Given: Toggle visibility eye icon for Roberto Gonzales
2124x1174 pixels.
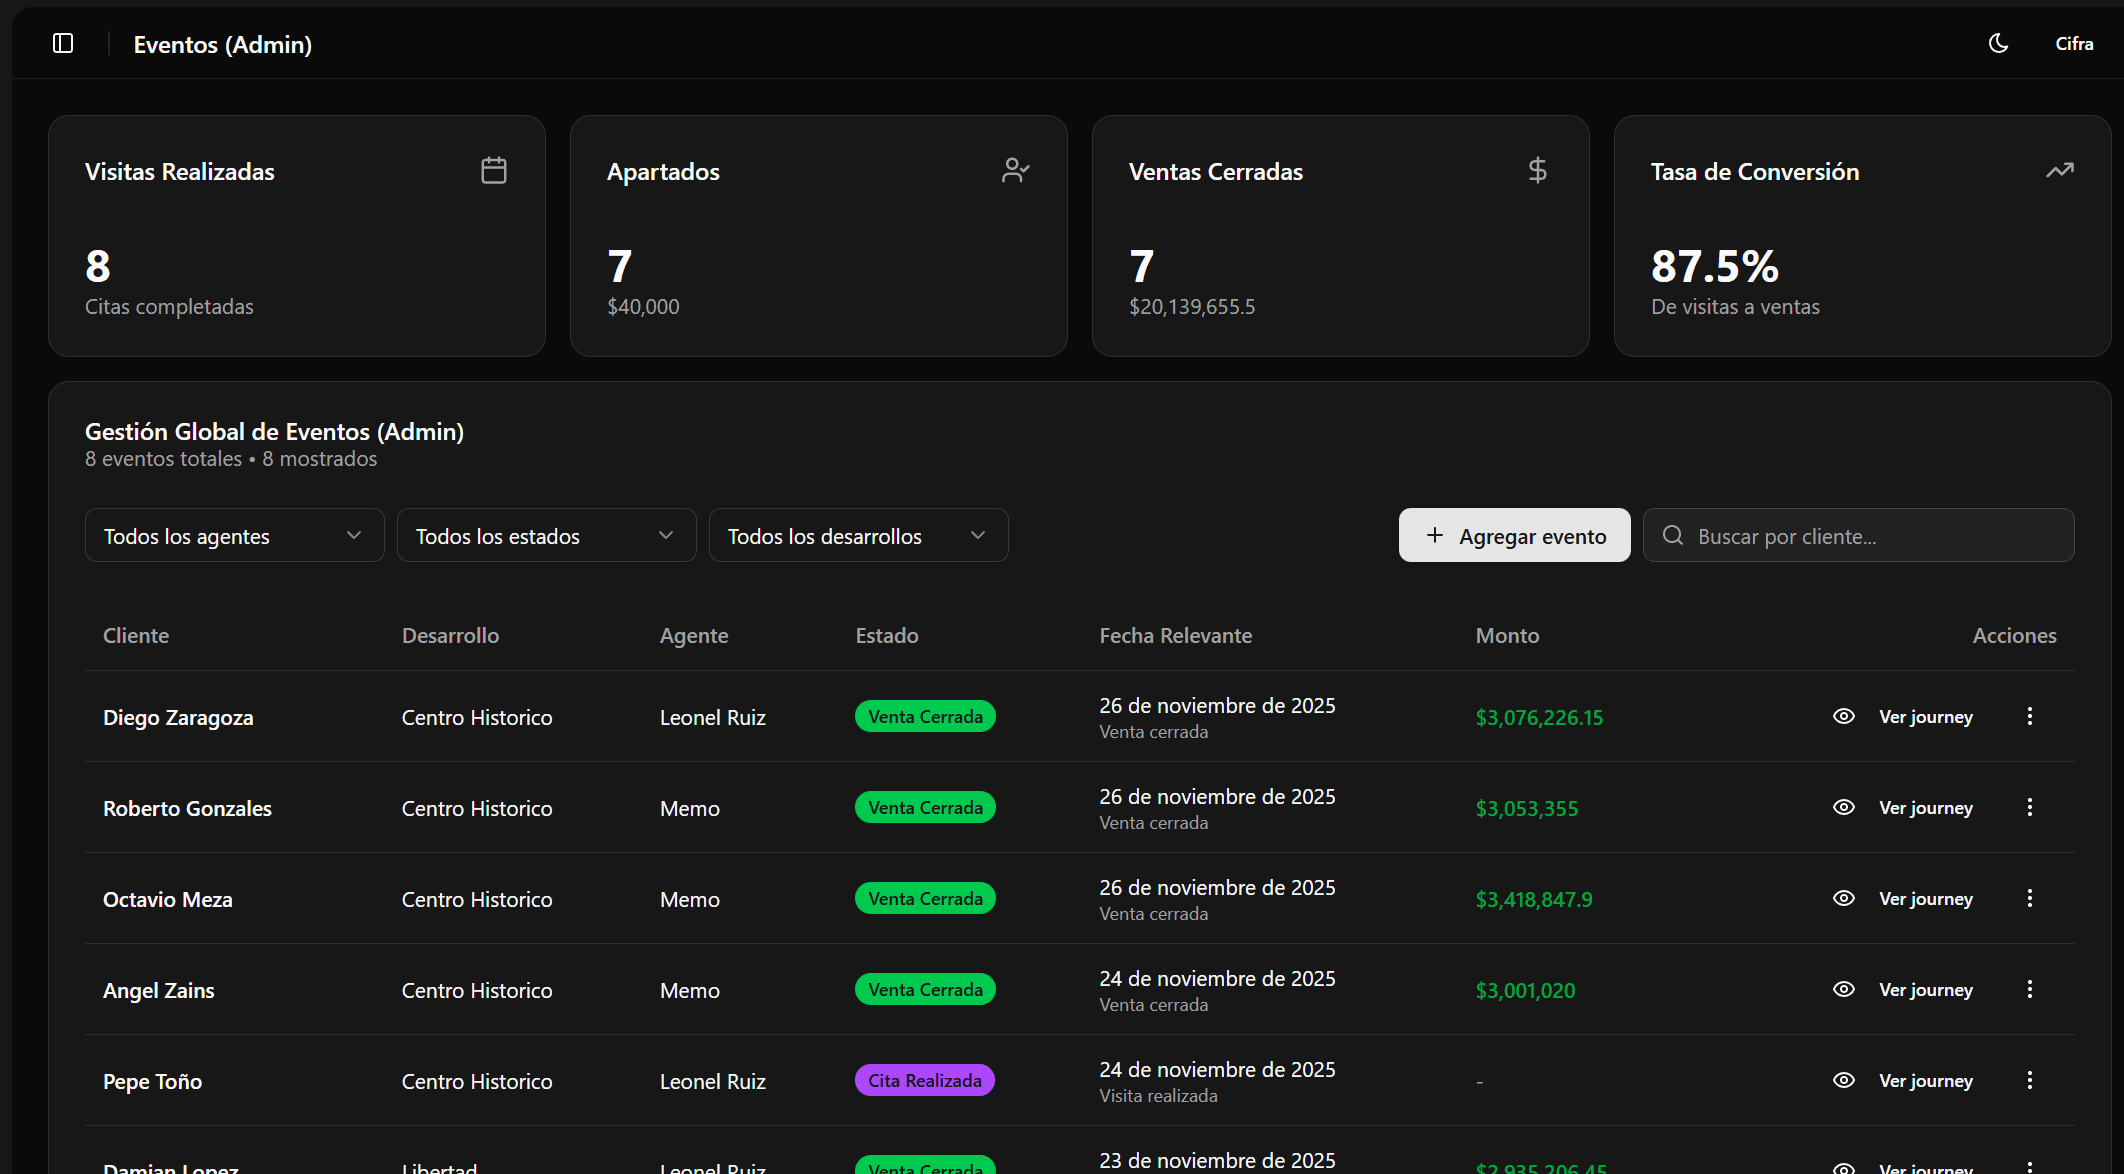Looking at the screenshot, I should click(1844, 807).
